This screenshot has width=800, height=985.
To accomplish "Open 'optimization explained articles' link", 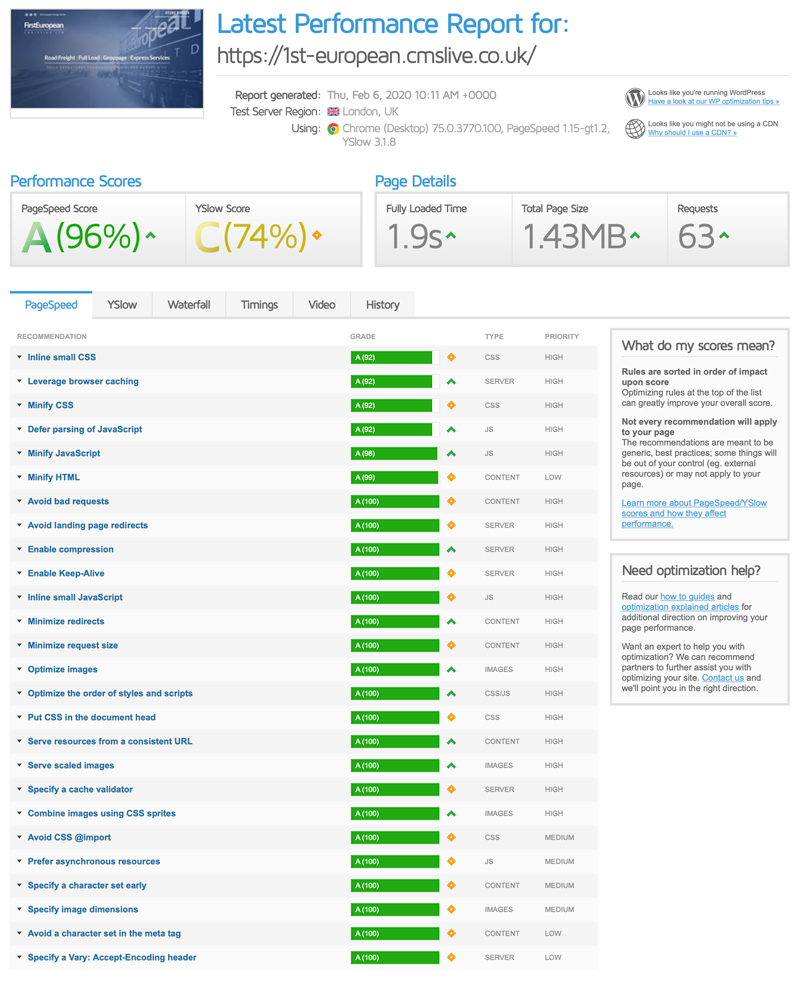I will [x=680, y=607].
